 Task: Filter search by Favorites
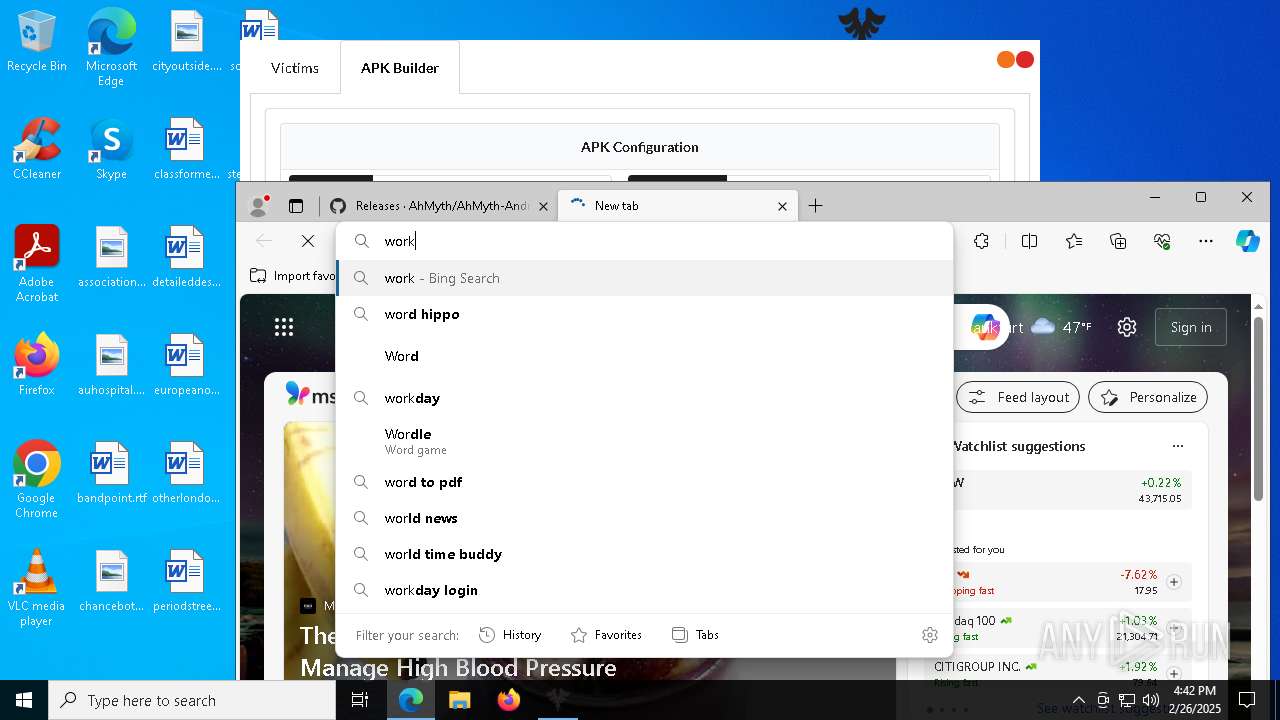606,635
